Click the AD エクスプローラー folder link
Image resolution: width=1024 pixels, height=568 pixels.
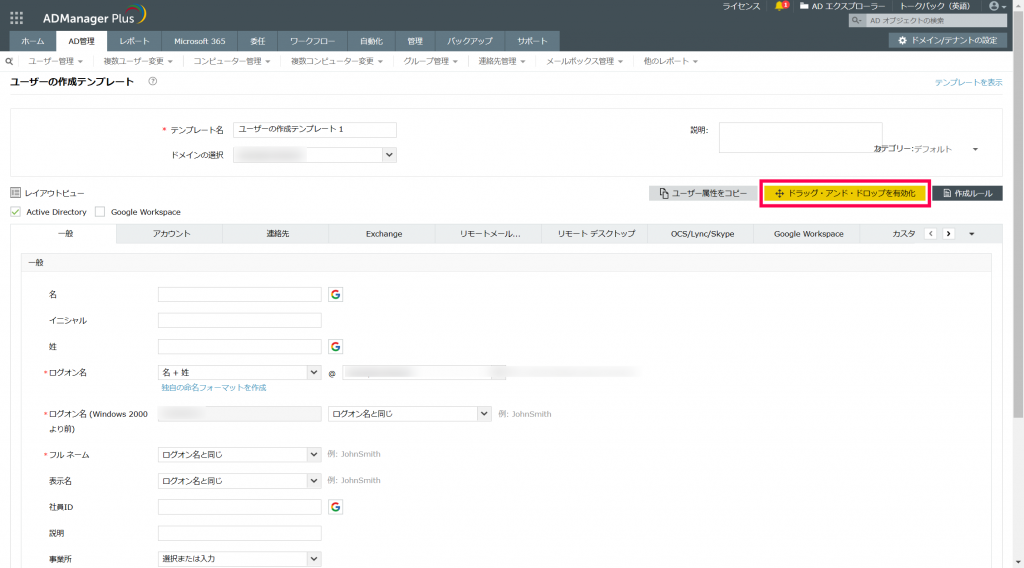842,6
